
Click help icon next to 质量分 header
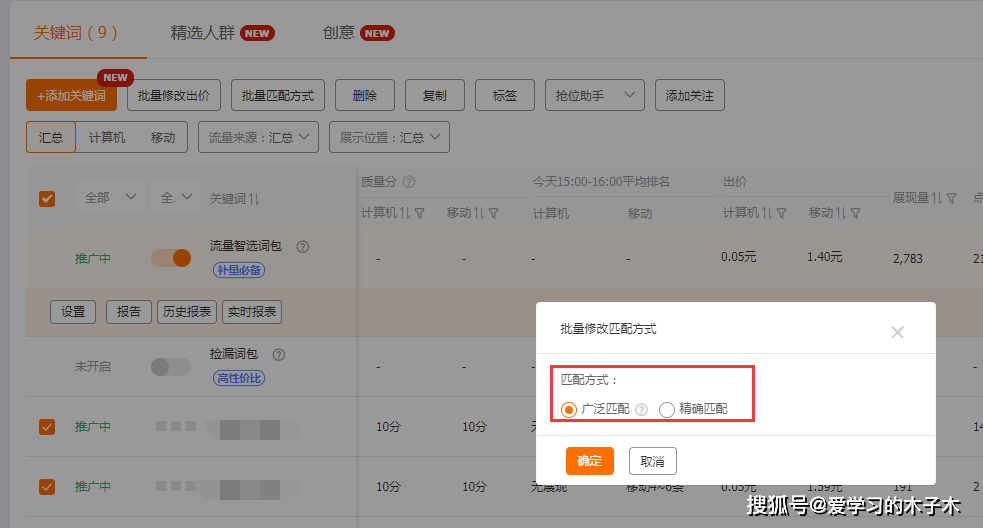409,182
